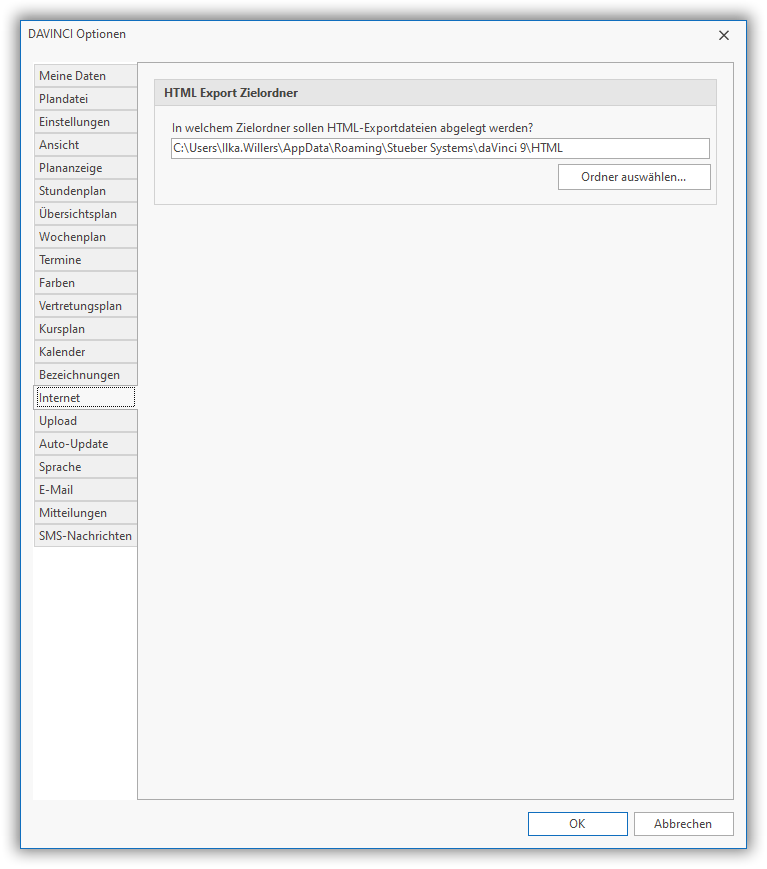Open the E-Mail settings tab
The image size is (767, 869).
pos(85,490)
